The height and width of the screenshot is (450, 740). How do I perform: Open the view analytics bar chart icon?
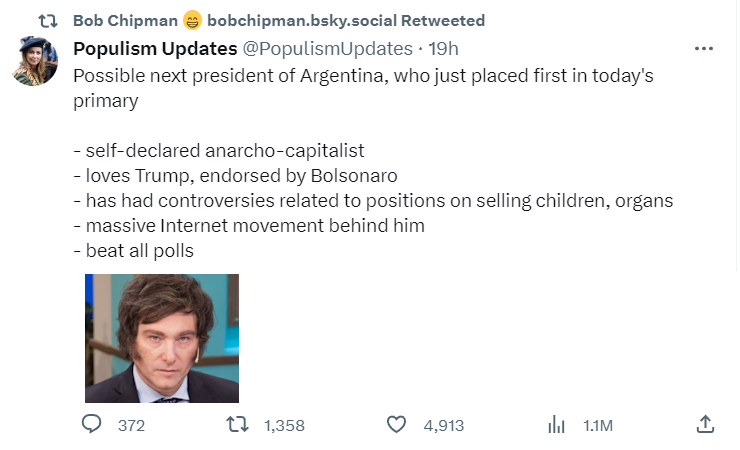[x=557, y=425]
